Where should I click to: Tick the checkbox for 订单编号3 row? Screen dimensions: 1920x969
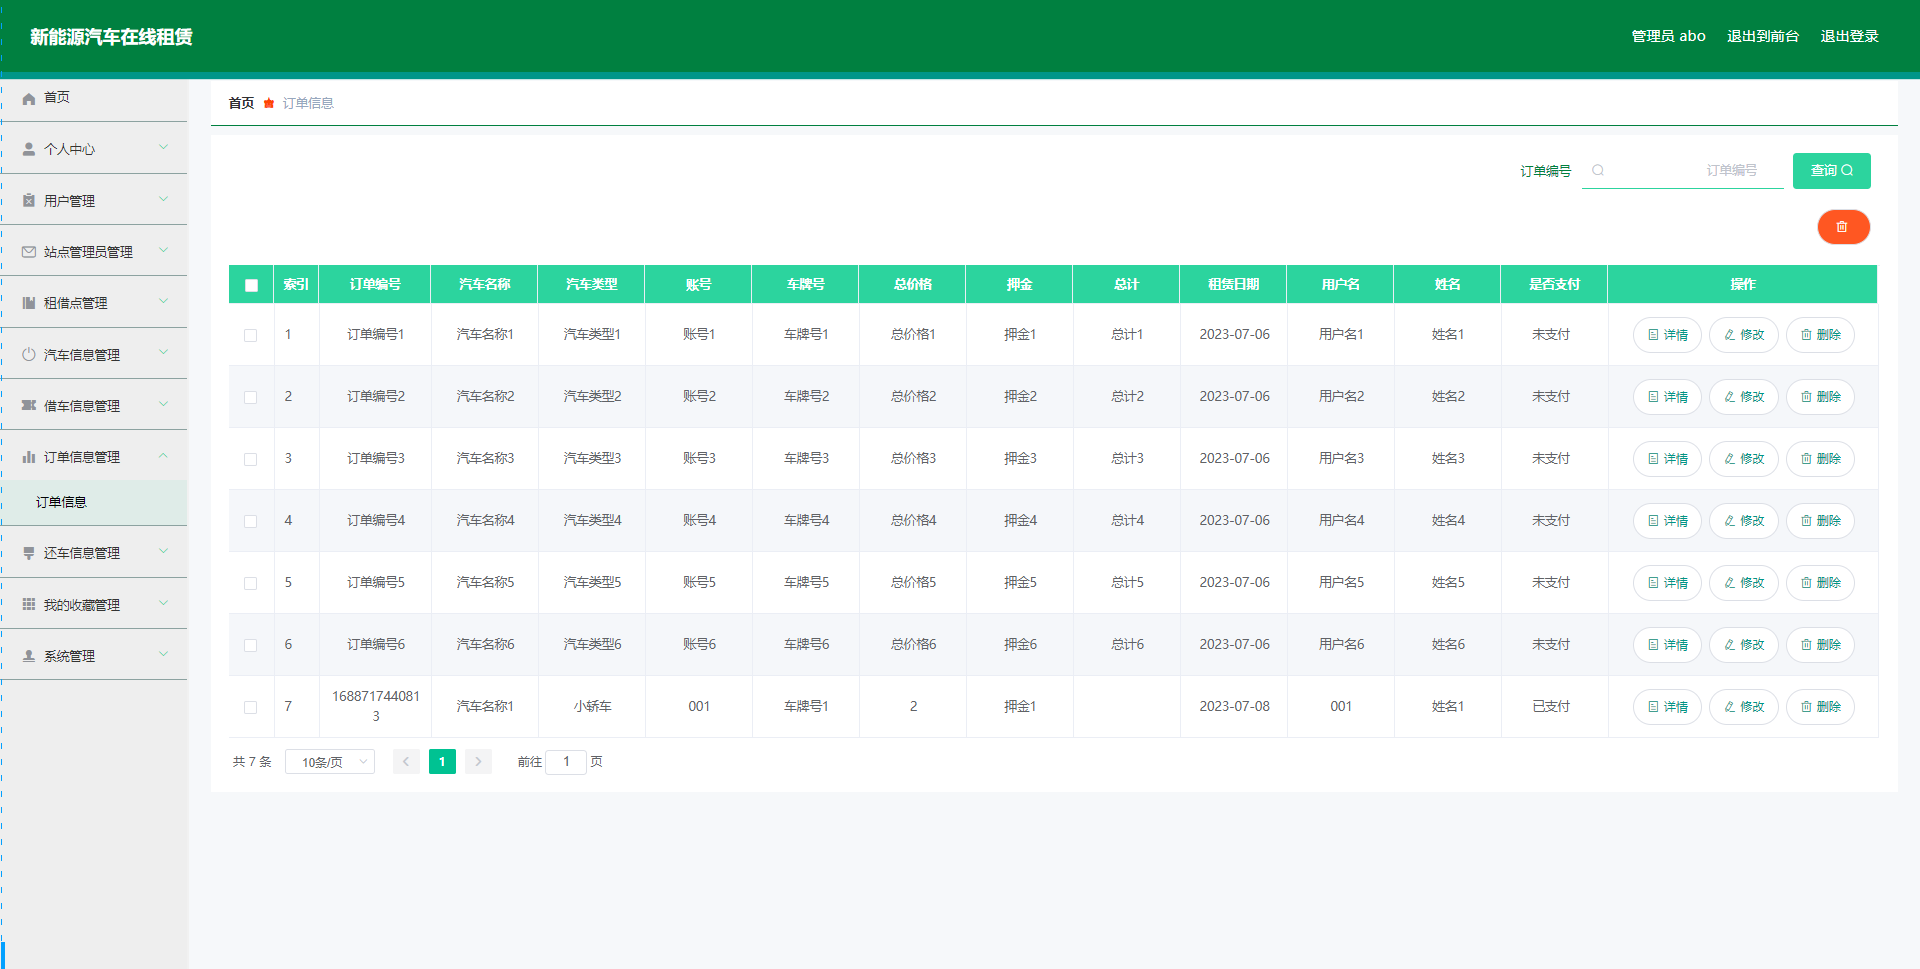point(251,459)
